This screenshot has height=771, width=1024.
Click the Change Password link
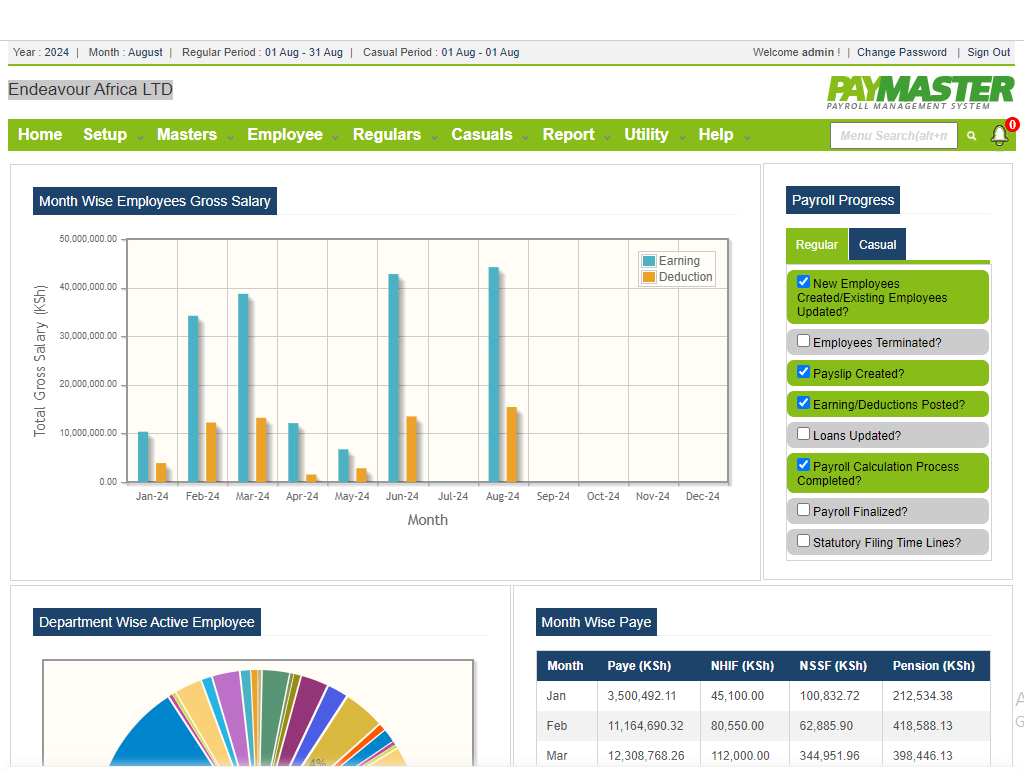(901, 52)
